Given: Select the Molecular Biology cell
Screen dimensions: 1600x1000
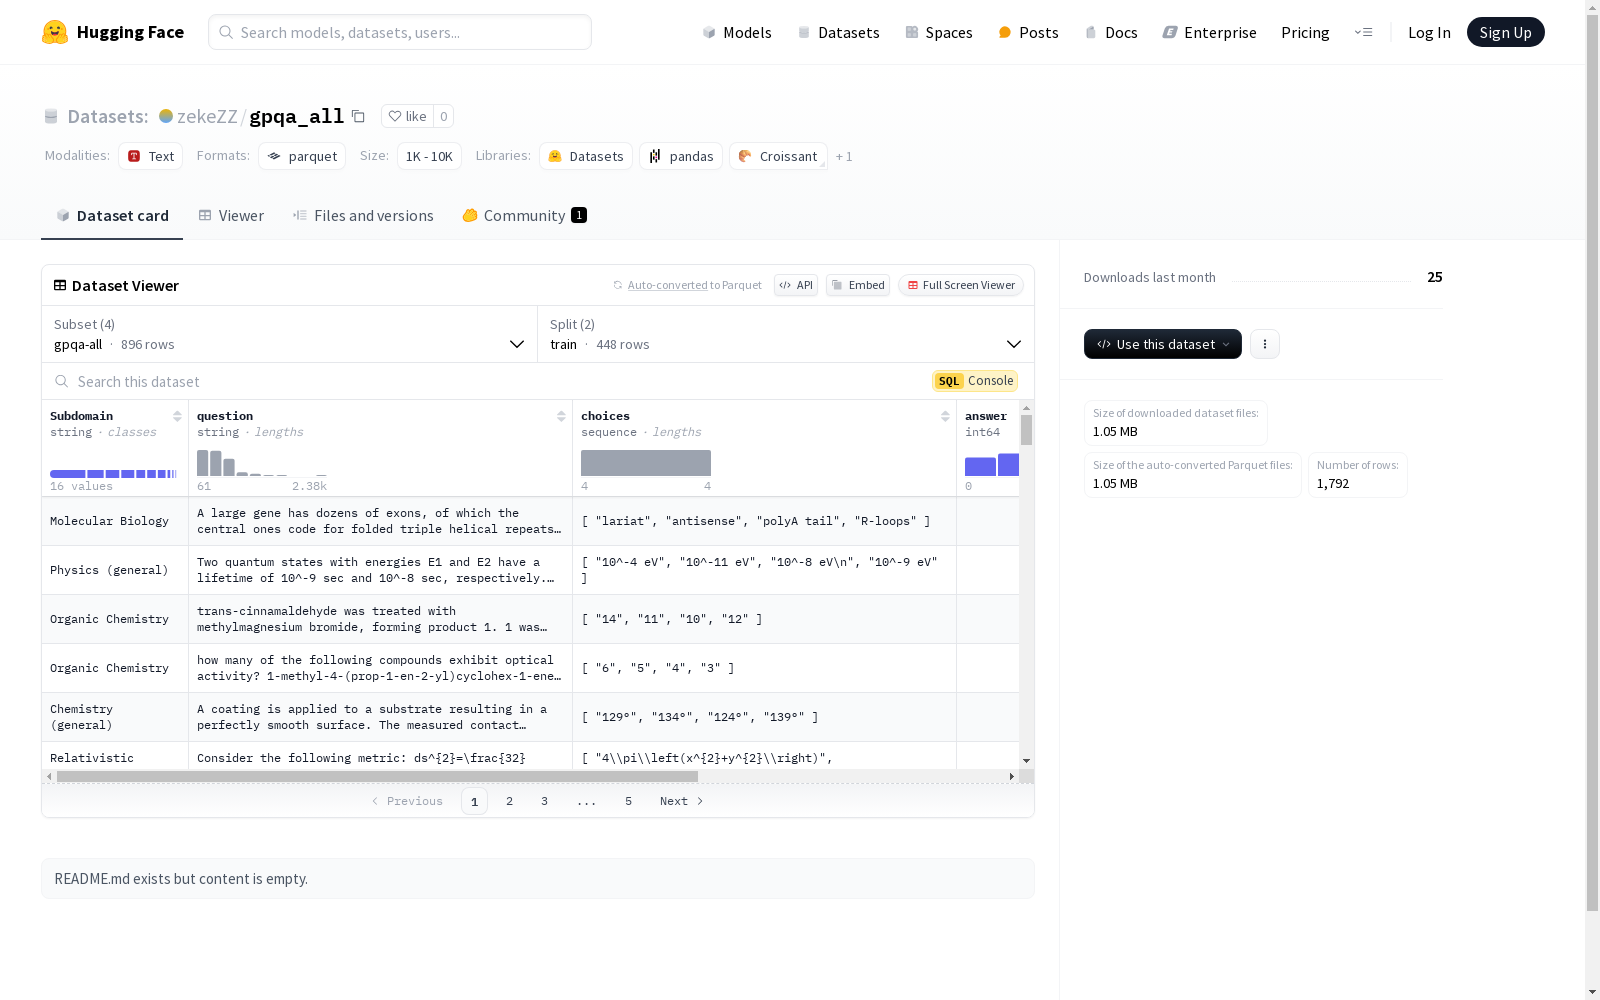Looking at the screenshot, I should pyautogui.click(x=115, y=521).
